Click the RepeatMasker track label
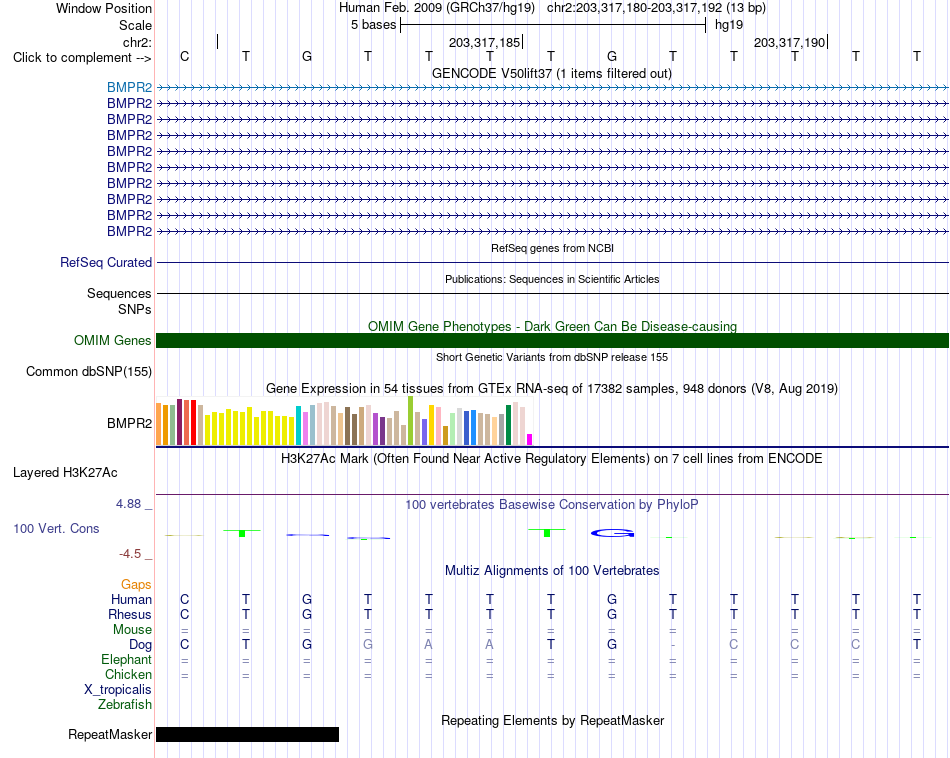The height and width of the screenshot is (758, 950). click(x=110, y=734)
